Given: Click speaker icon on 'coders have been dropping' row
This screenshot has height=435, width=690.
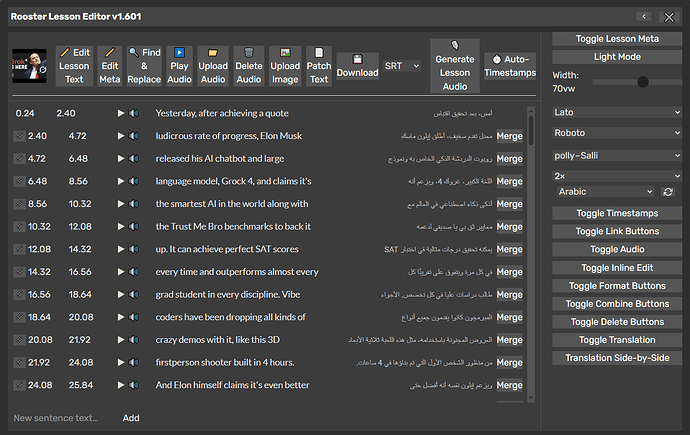Looking at the screenshot, I should (134, 318).
